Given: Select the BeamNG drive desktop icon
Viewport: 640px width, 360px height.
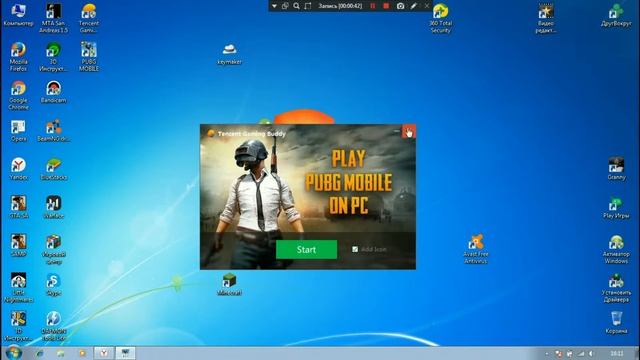Looking at the screenshot, I should pyautogui.click(x=53, y=131).
